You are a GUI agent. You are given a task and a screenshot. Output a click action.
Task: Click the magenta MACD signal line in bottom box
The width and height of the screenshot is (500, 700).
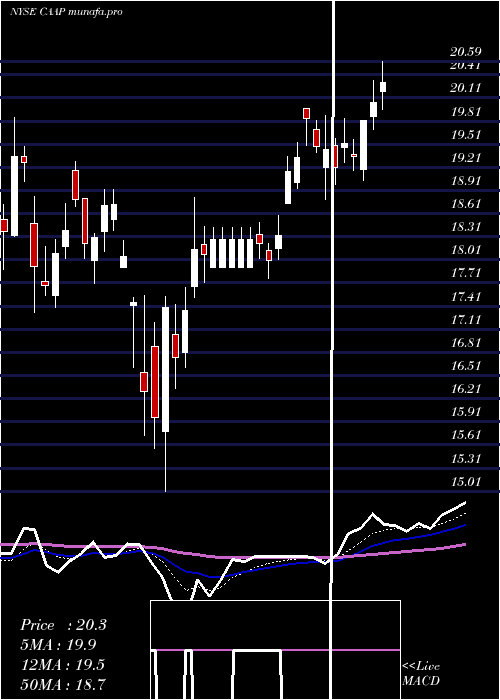pyautogui.click(x=275, y=650)
